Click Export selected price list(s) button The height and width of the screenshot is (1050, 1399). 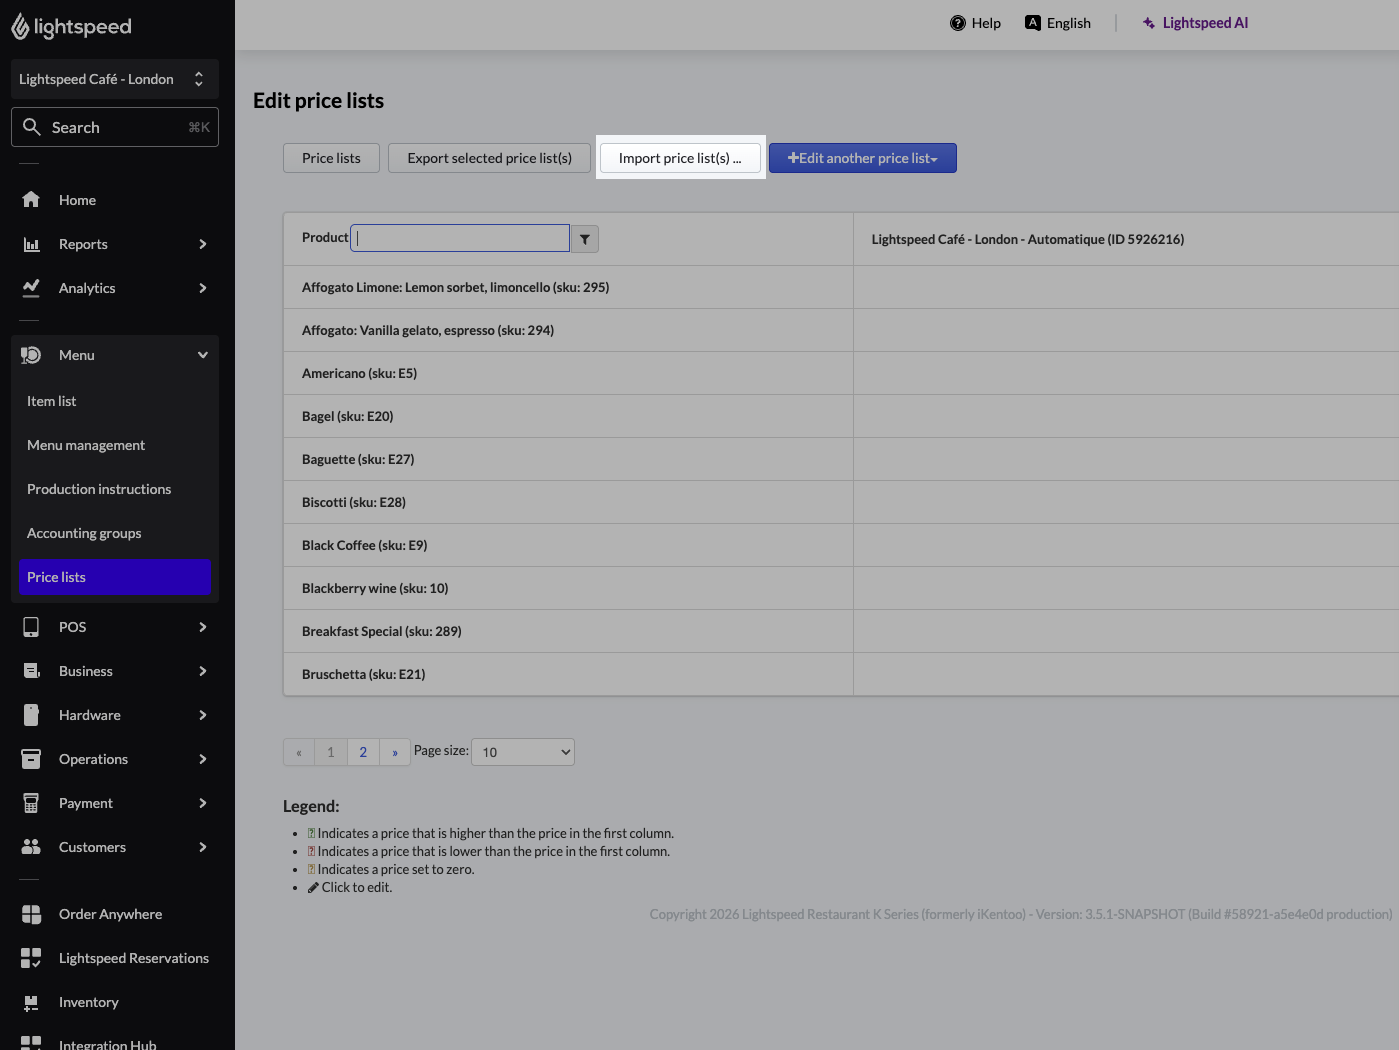(x=490, y=158)
